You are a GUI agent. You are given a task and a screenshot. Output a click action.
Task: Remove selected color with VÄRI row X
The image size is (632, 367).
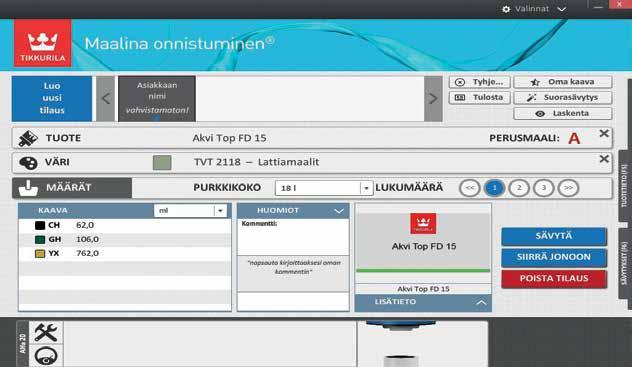[604, 159]
